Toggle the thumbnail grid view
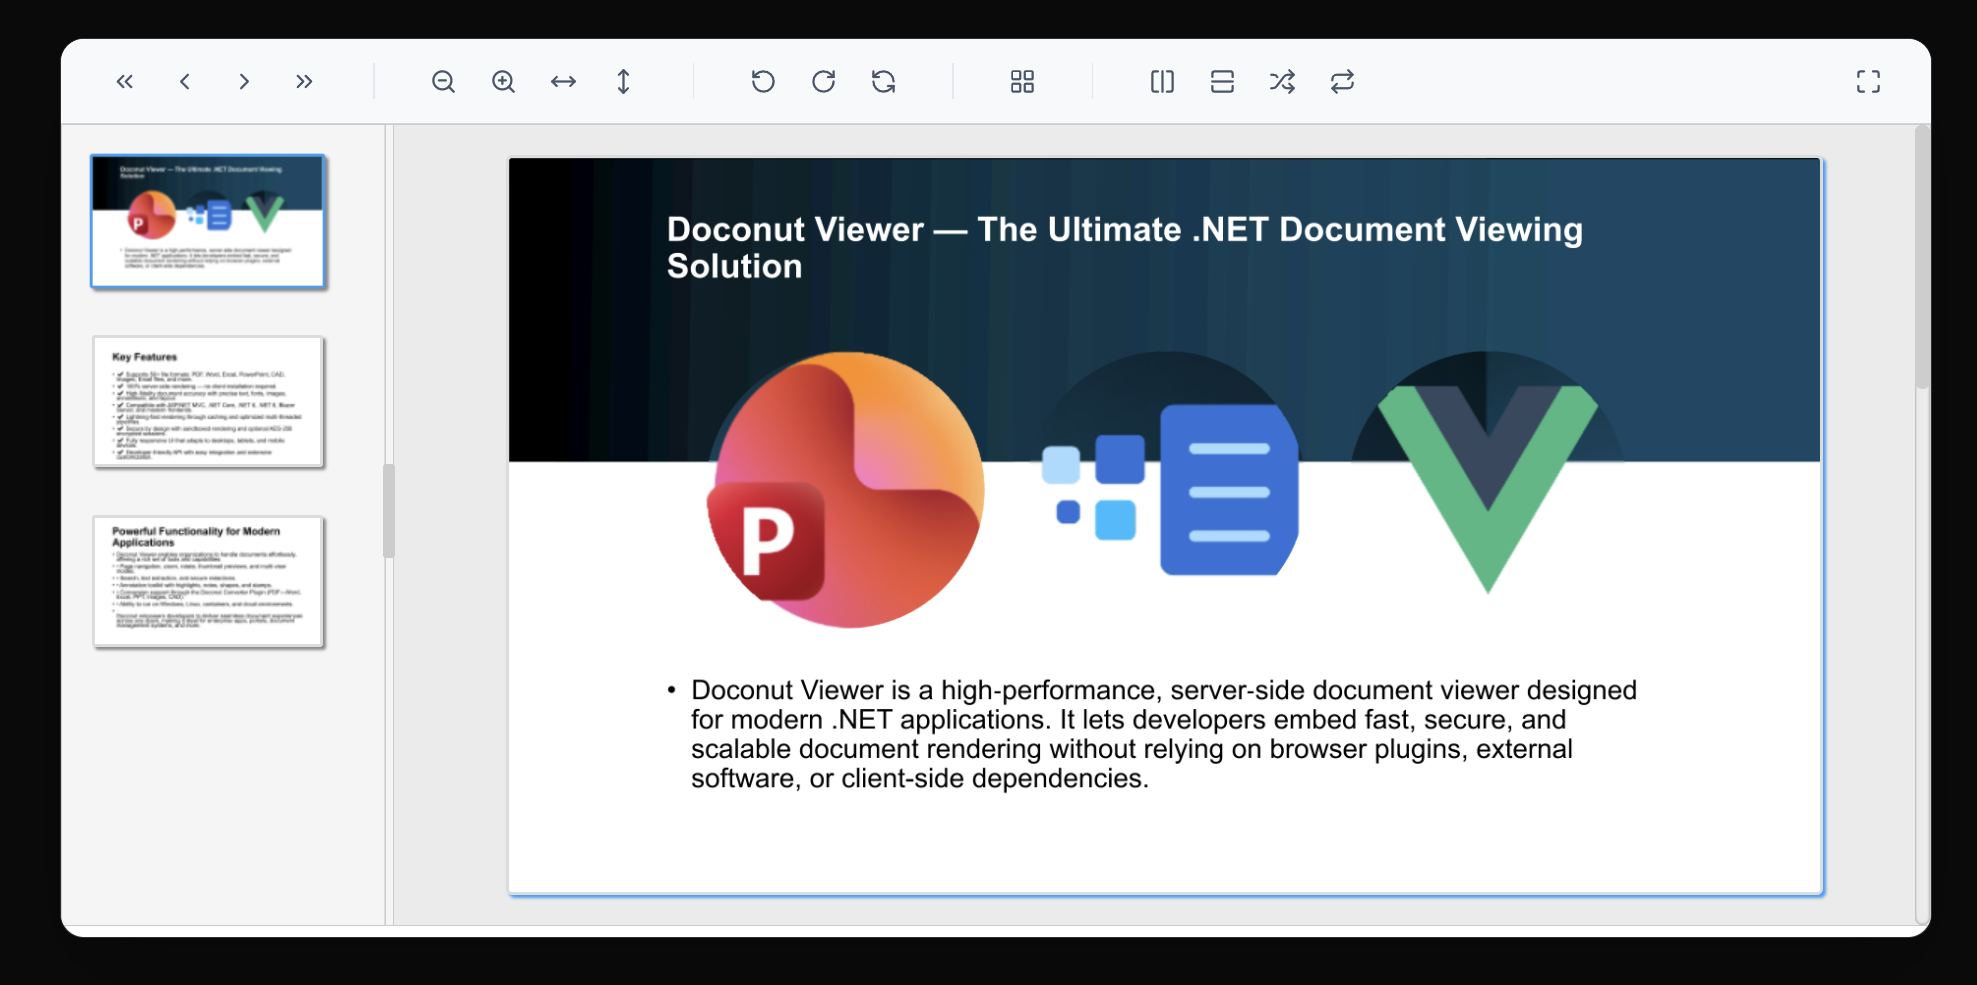1977x985 pixels. [x=1022, y=82]
